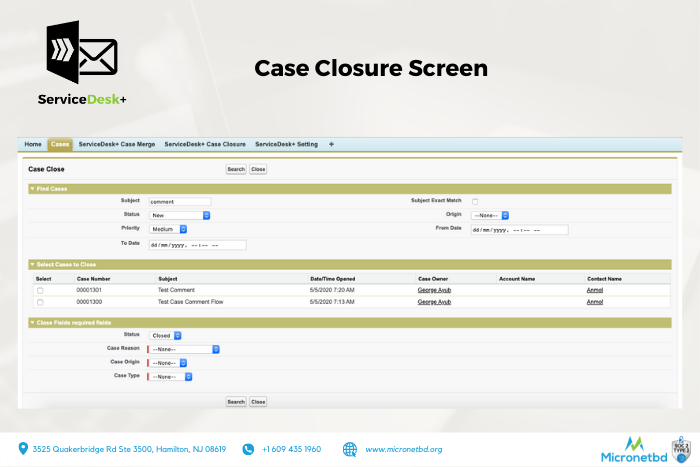The width and height of the screenshot is (700, 467).
Task: Open George Ayub link for case 00001301
Action: coord(434,290)
